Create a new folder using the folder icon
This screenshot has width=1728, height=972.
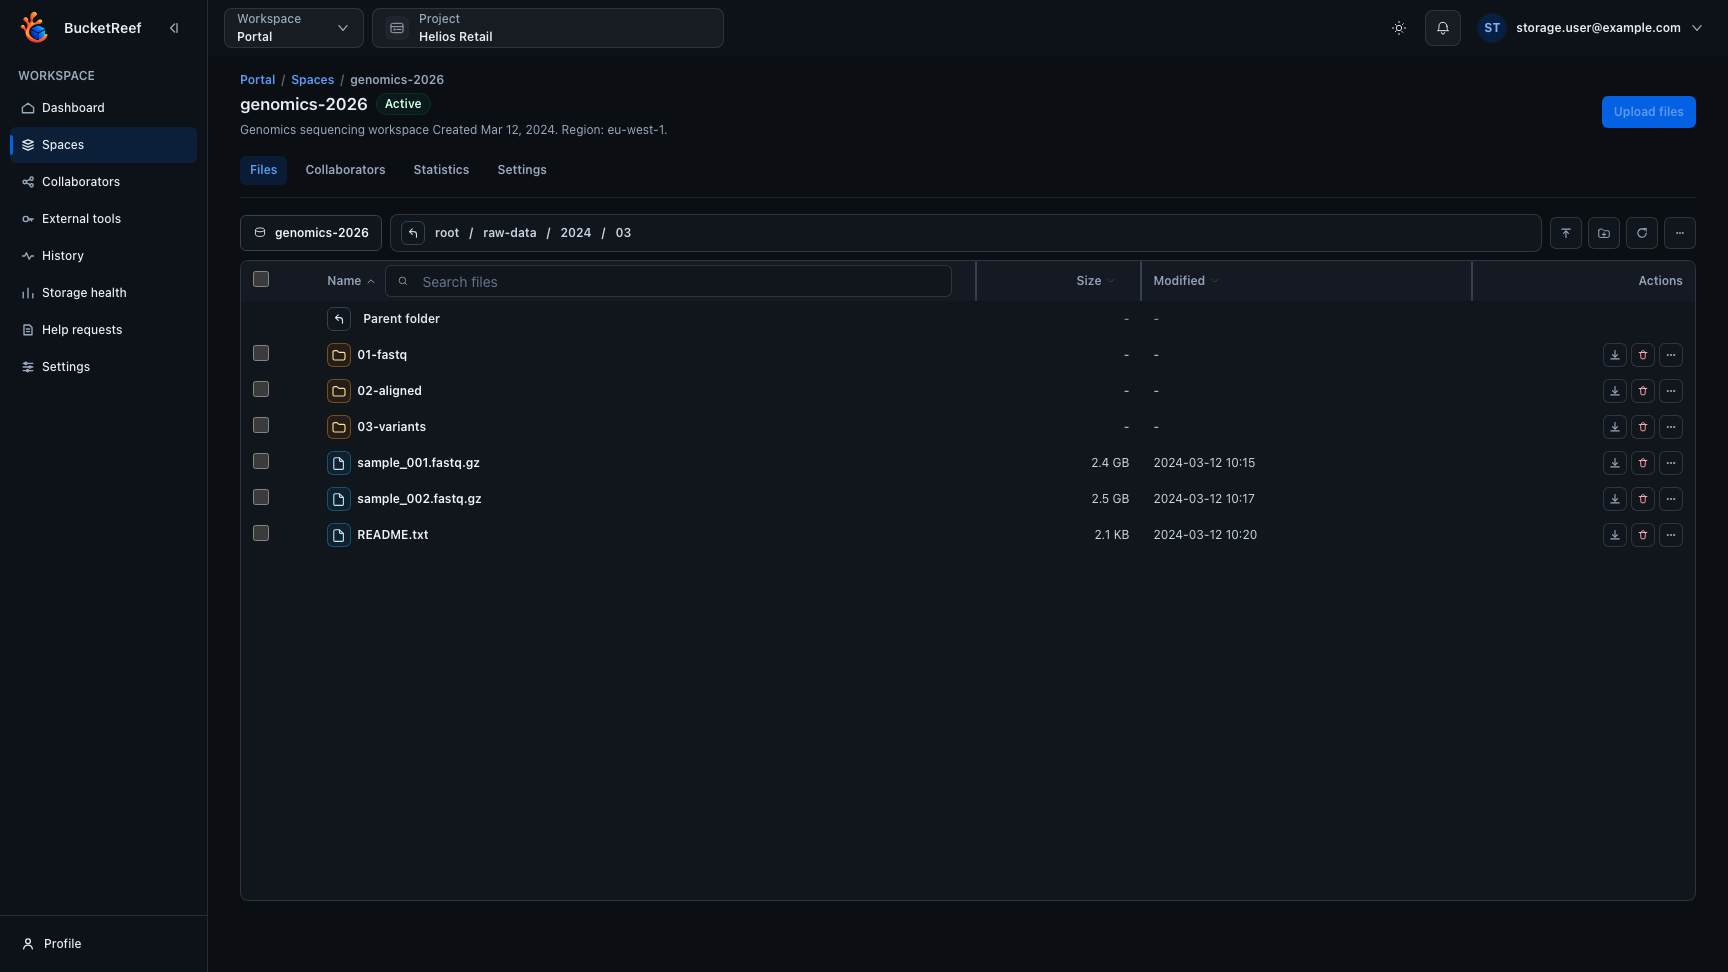[x=1604, y=233]
